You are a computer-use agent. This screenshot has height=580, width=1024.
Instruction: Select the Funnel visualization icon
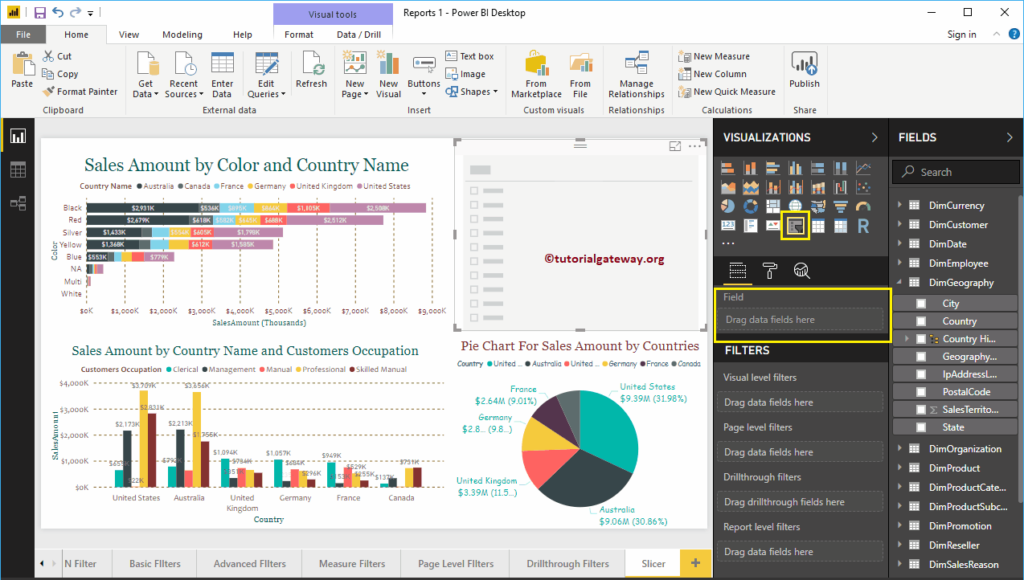[840, 206]
